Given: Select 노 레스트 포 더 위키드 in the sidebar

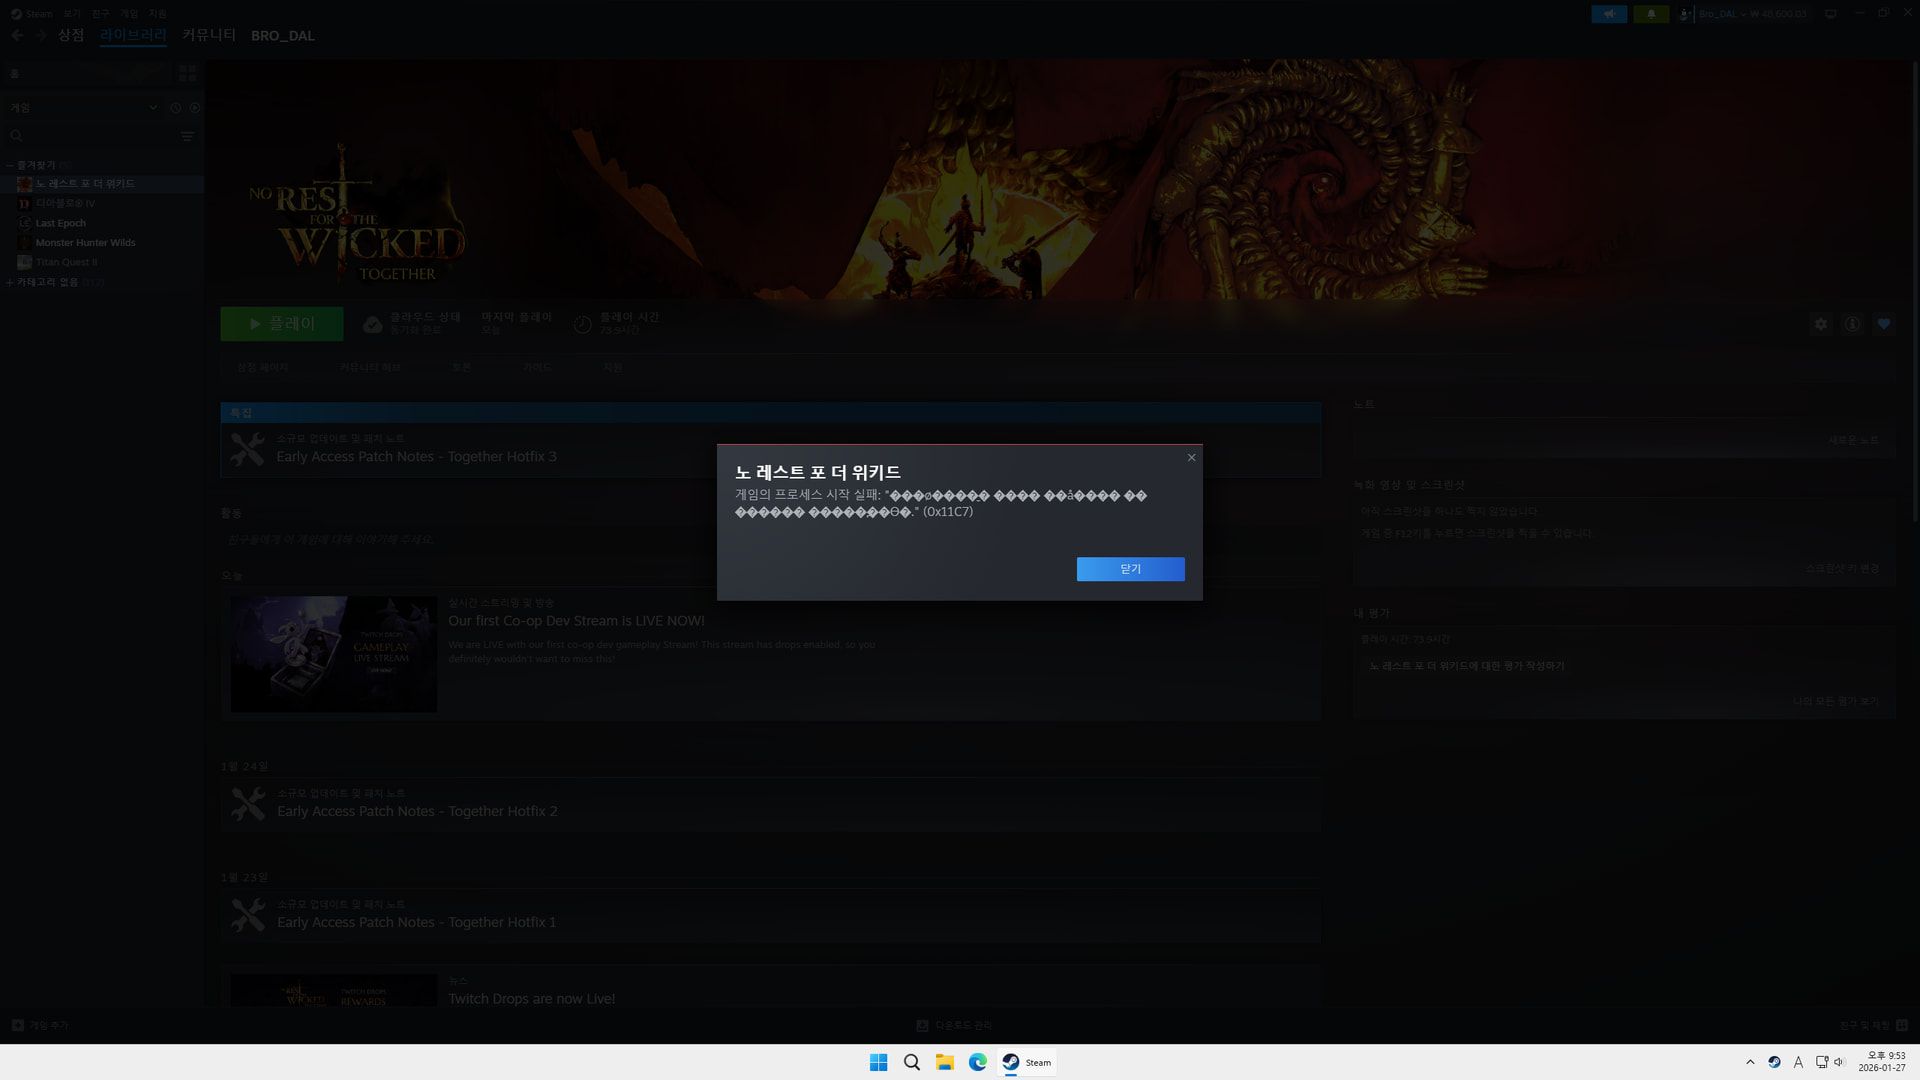Looking at the screenshot, I should point(102,184).
